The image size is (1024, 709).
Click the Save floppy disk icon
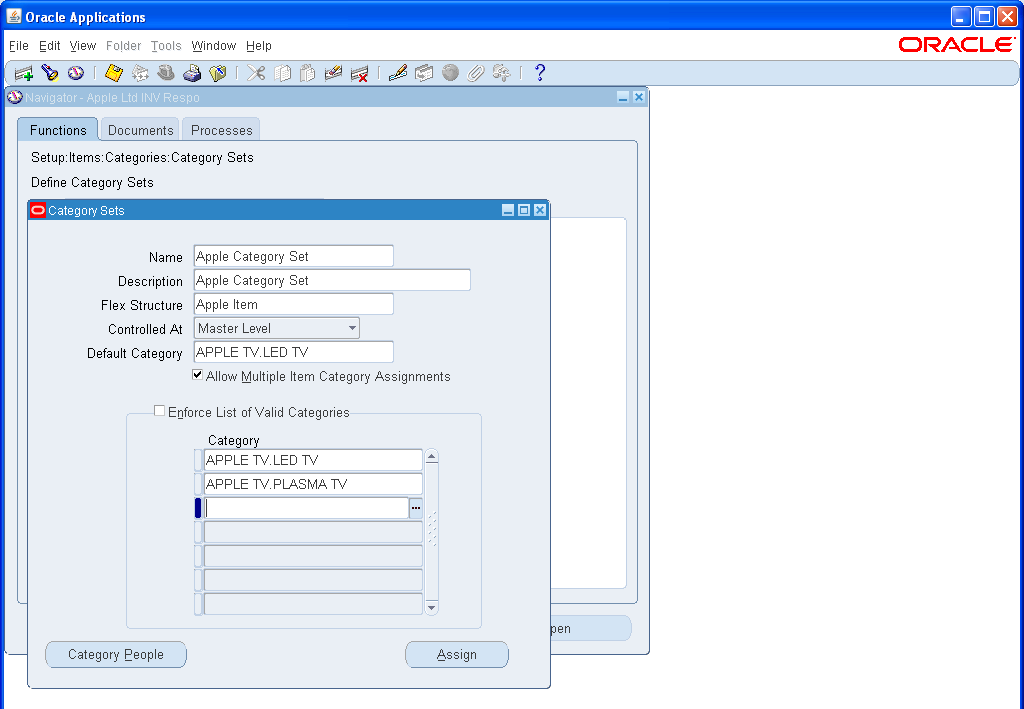coord(112,72)
